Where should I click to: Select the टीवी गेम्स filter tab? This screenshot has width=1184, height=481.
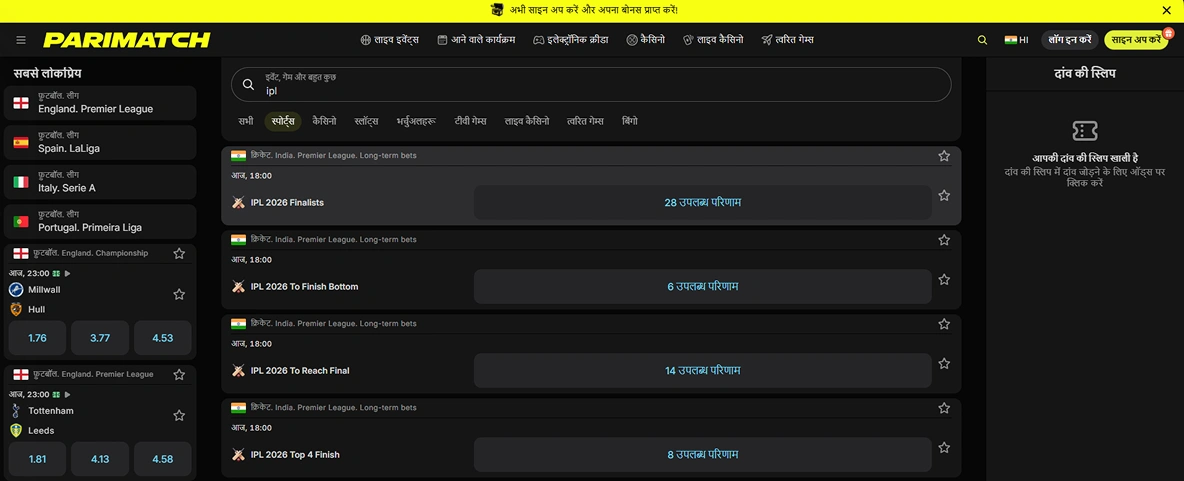[470, 121]
